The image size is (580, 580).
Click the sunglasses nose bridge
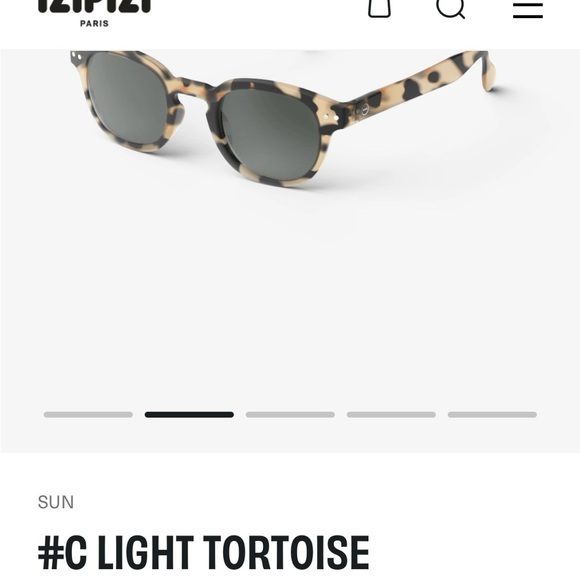(192, 92)
